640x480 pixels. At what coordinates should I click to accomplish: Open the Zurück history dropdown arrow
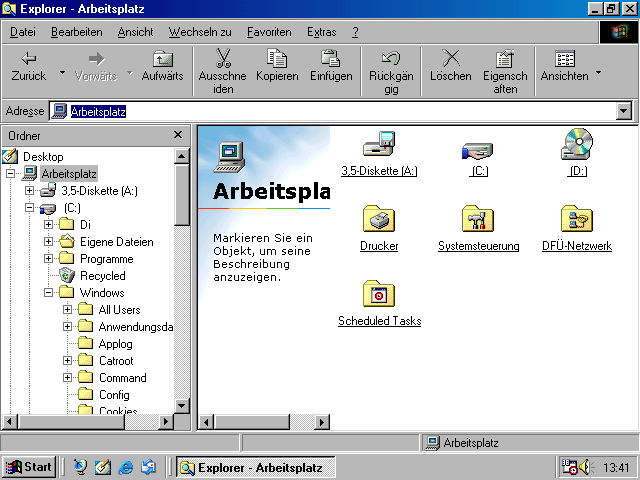click(62, 73)
